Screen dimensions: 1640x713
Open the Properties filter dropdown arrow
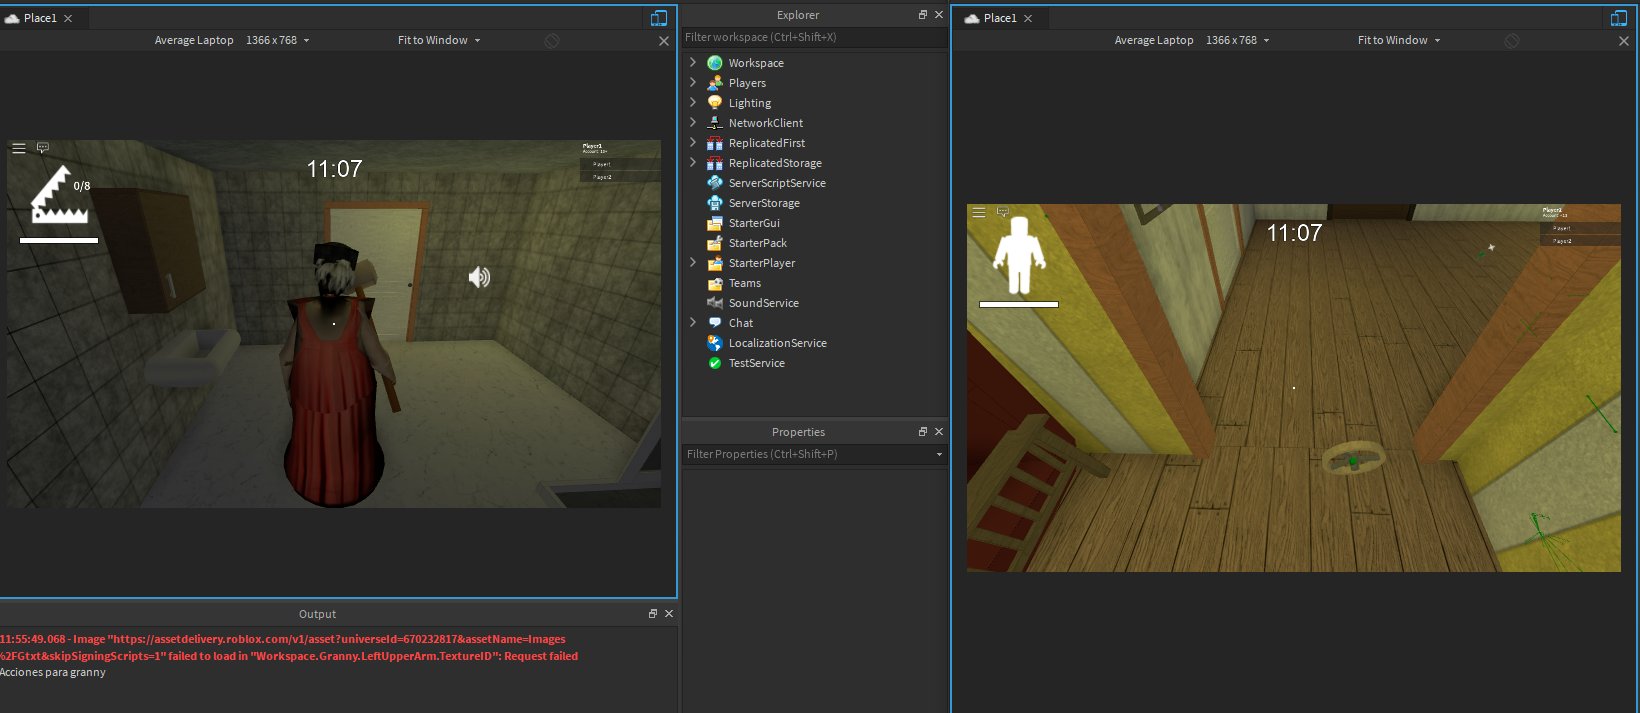tap(939, 455)
